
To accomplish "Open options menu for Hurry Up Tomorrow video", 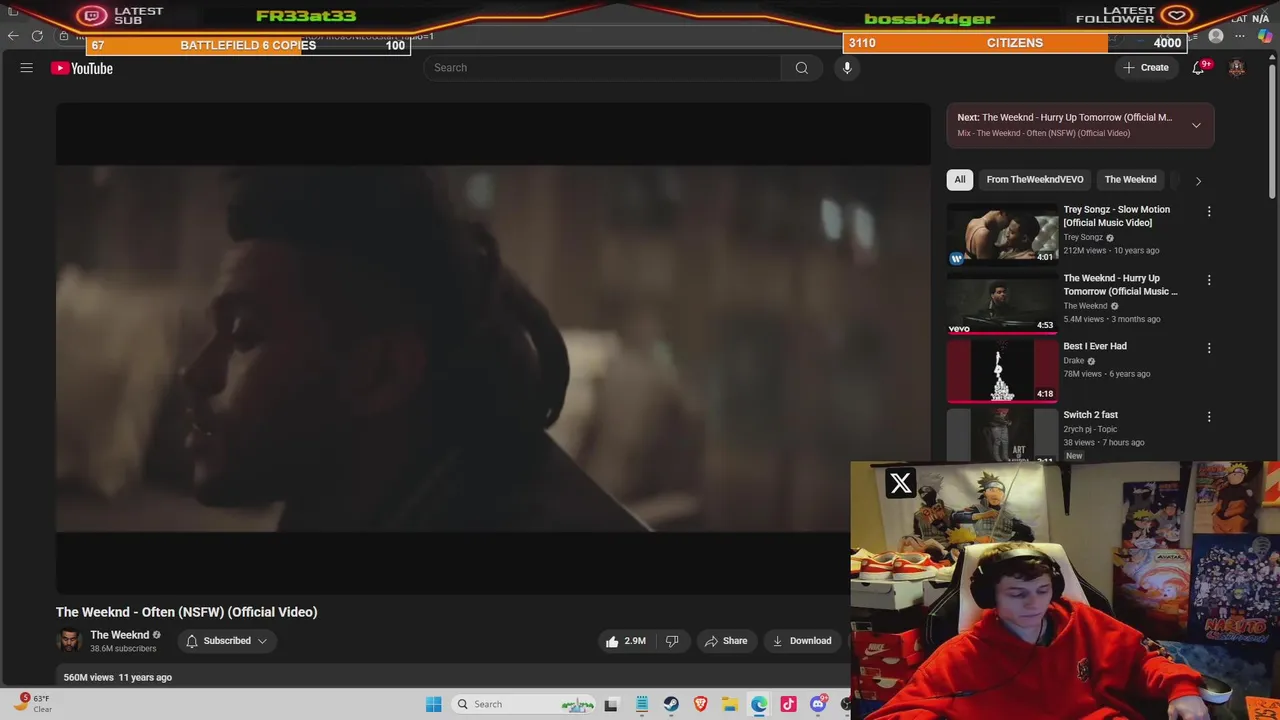I will tap(1209, 280).
